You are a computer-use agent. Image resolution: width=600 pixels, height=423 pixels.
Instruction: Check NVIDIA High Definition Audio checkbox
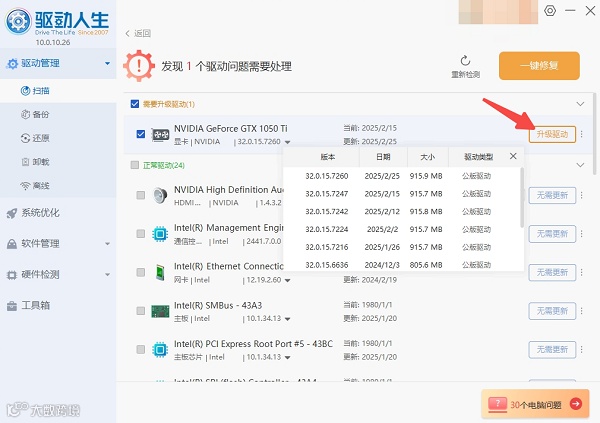pyautogui.click(x=141, y=195)
